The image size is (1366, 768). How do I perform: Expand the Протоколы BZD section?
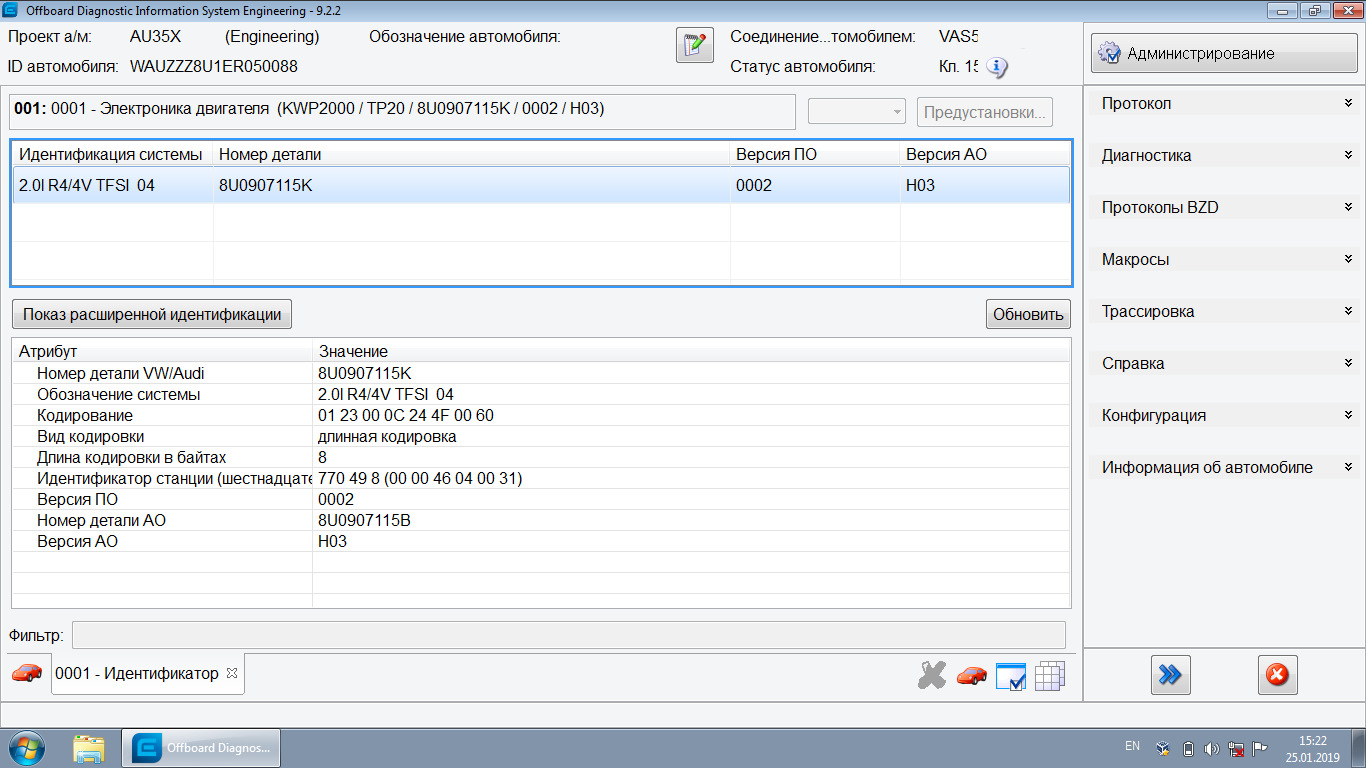pos(1226,208)
